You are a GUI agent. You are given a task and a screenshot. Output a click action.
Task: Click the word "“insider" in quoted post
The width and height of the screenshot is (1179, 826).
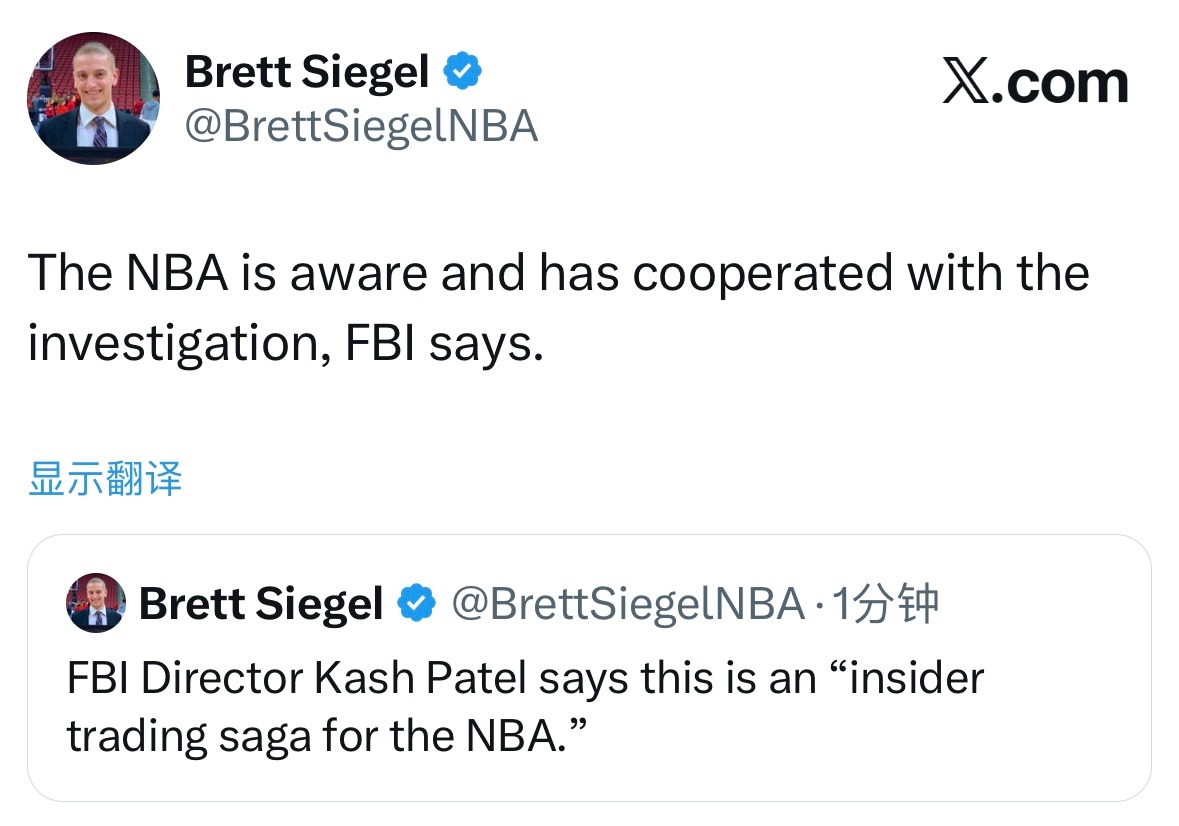coord(906,678)
